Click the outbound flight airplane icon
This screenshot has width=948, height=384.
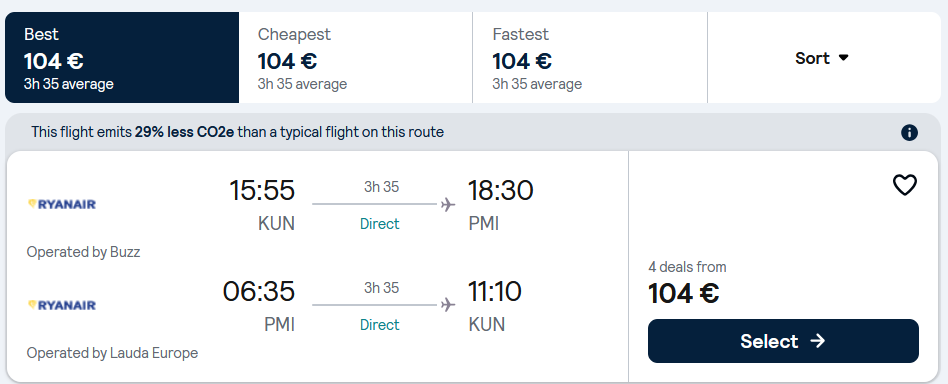(447, 204)
